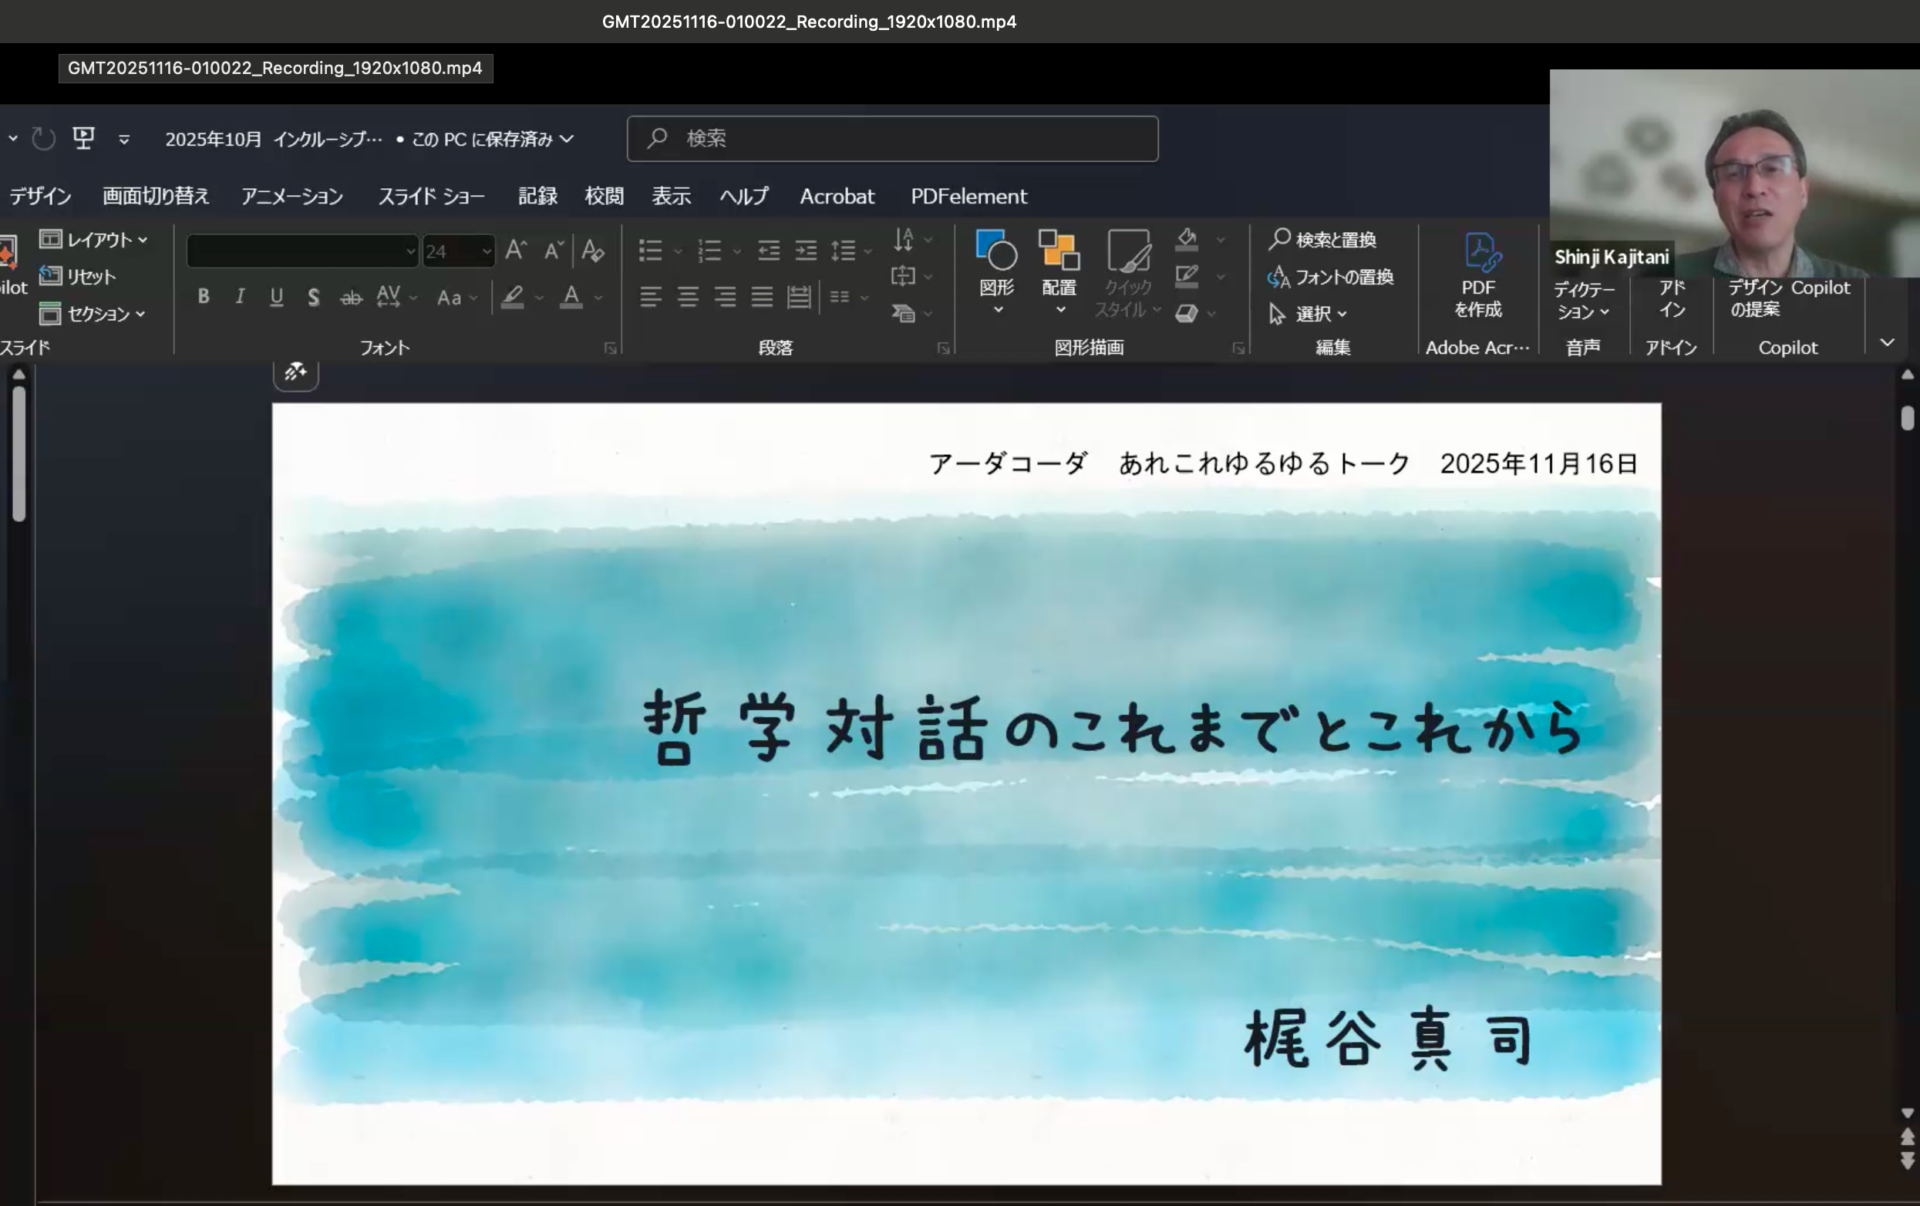The height and width of the screenshot is (1206, 1920).
Task: Toggle text shadow formatting
Action: 313,297
